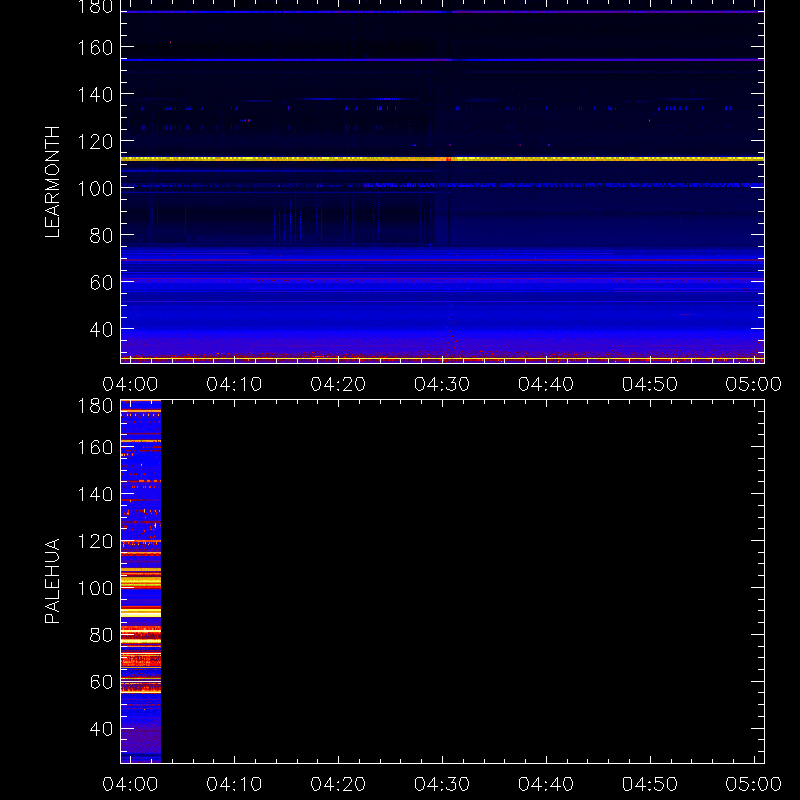Click the 04:10 time label under the Palehua plot
Viewport: 800px width, 800px height.
coord(234,784)
